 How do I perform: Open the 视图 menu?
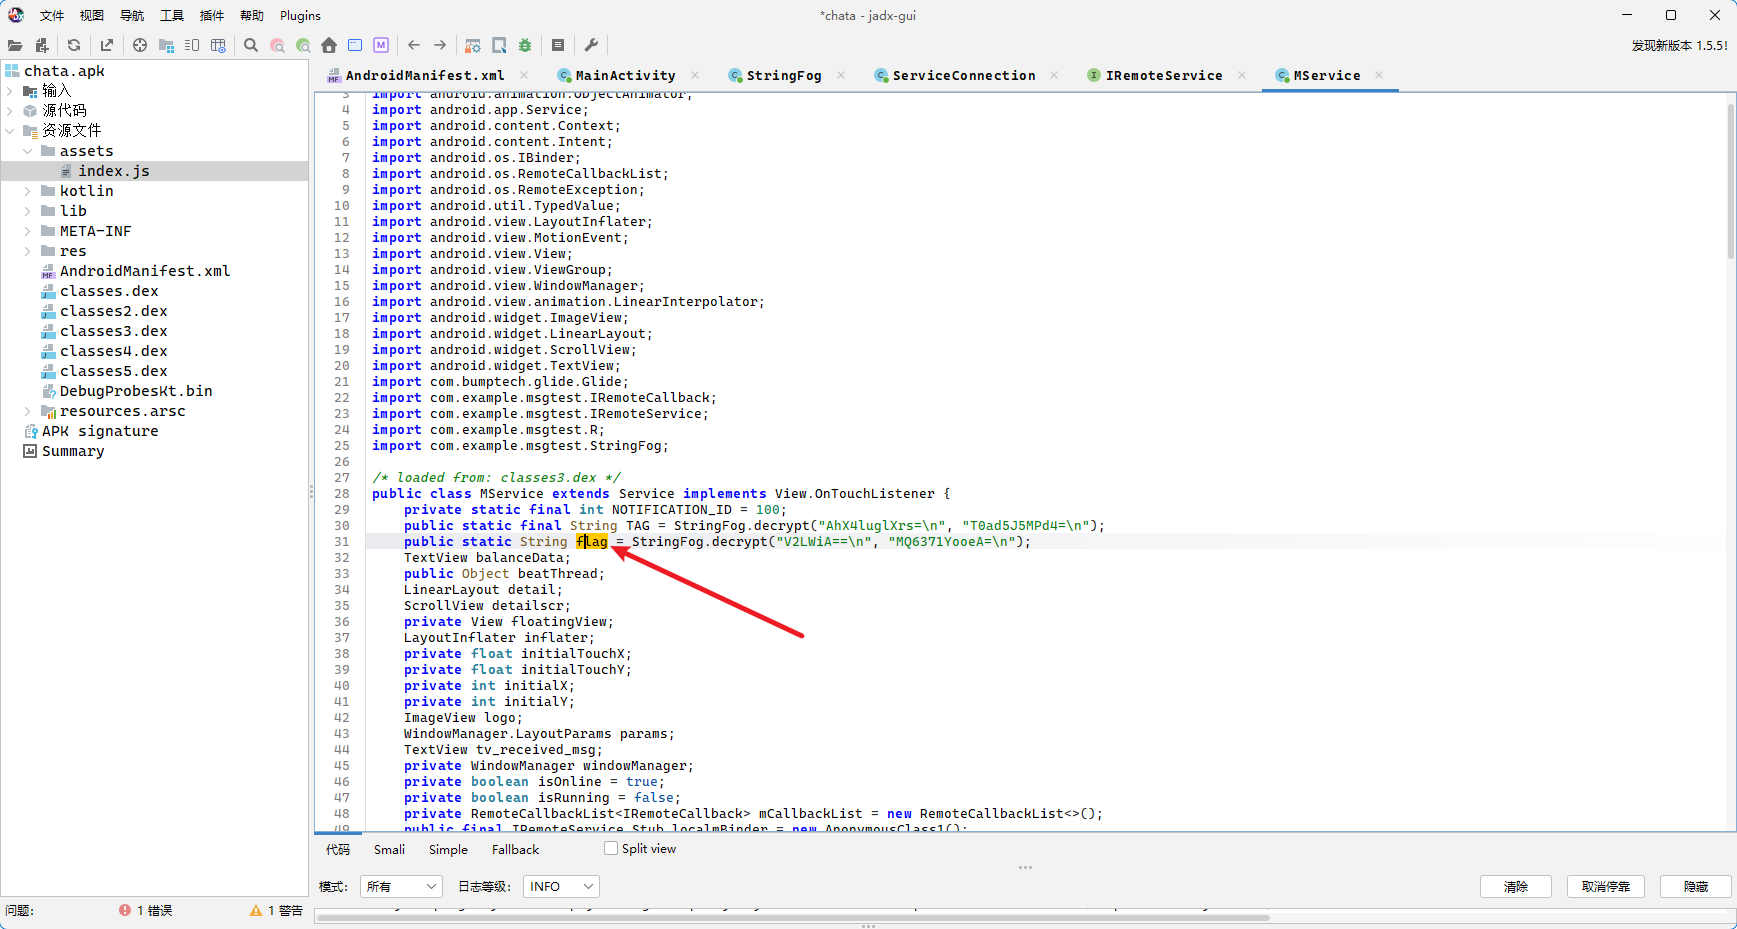(x=92, y=15)
